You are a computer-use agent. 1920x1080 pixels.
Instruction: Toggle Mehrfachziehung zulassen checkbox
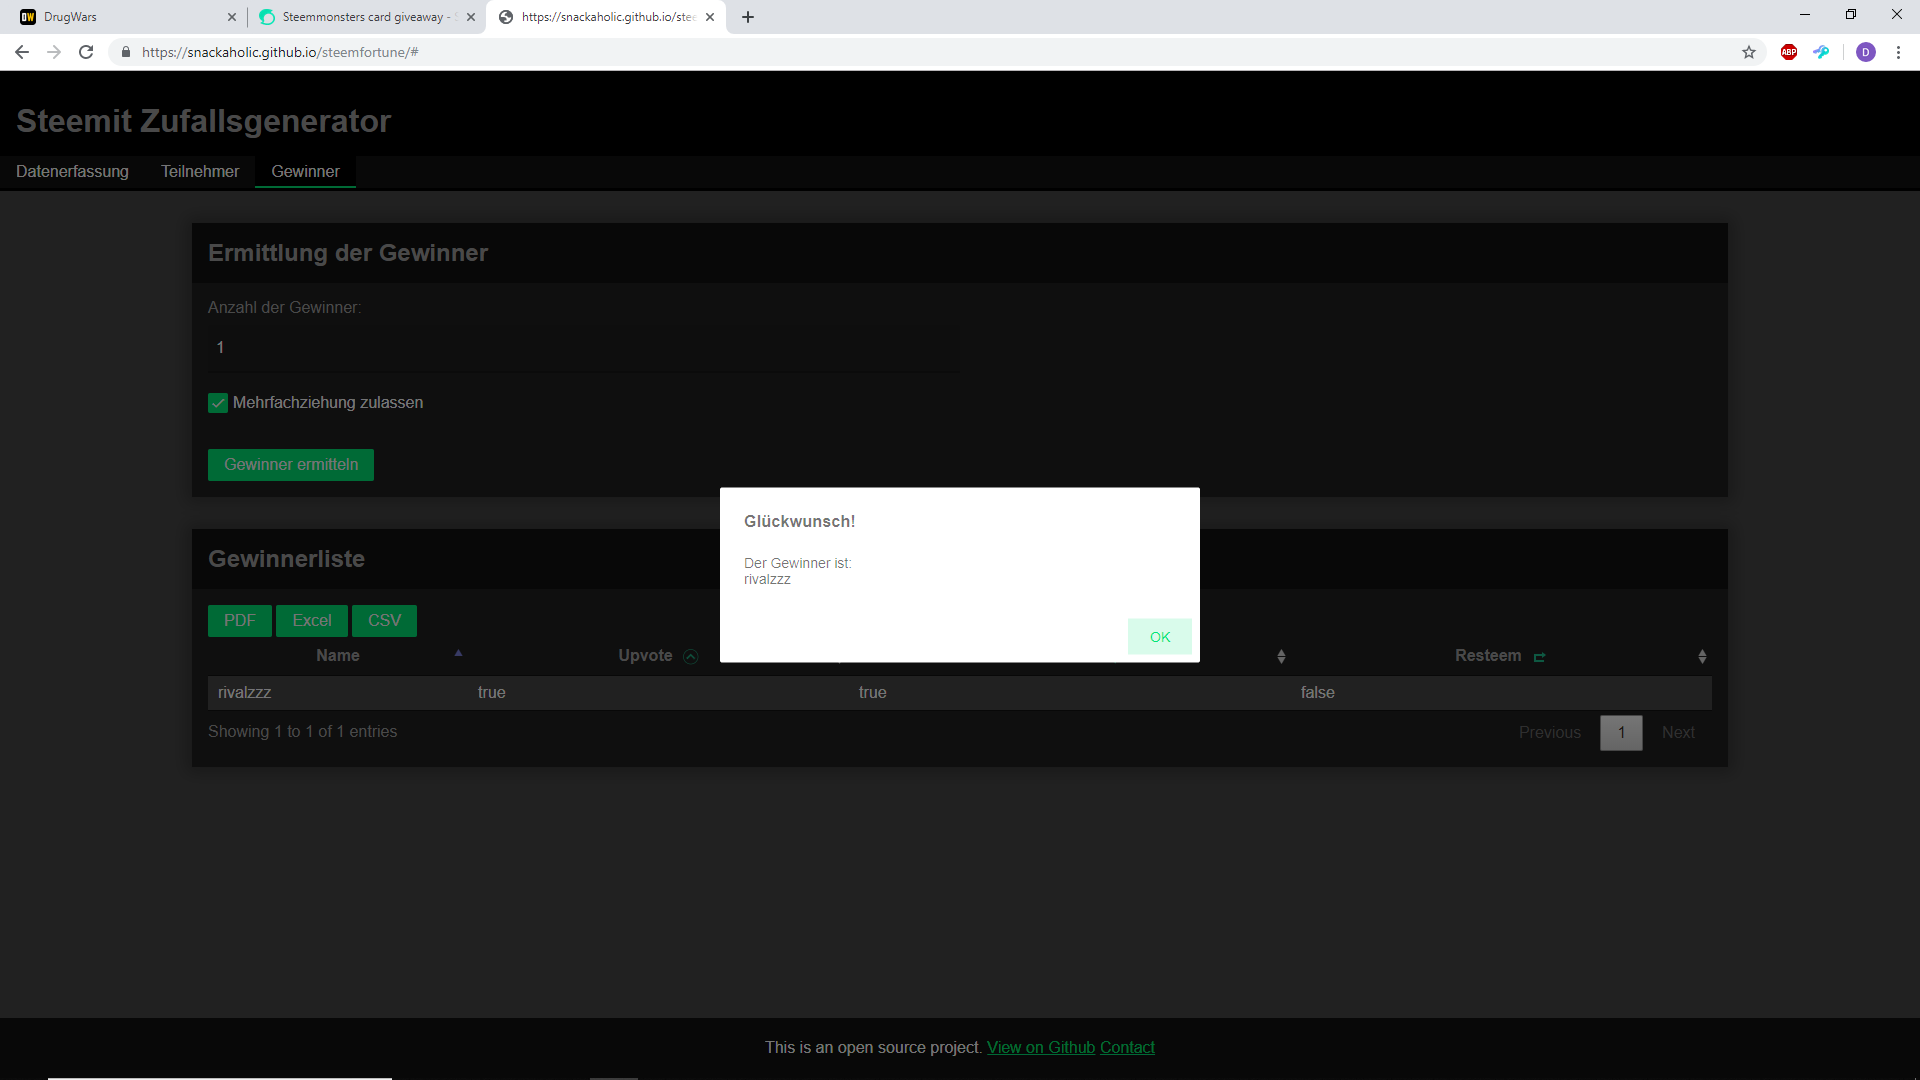tap(218, 403)
